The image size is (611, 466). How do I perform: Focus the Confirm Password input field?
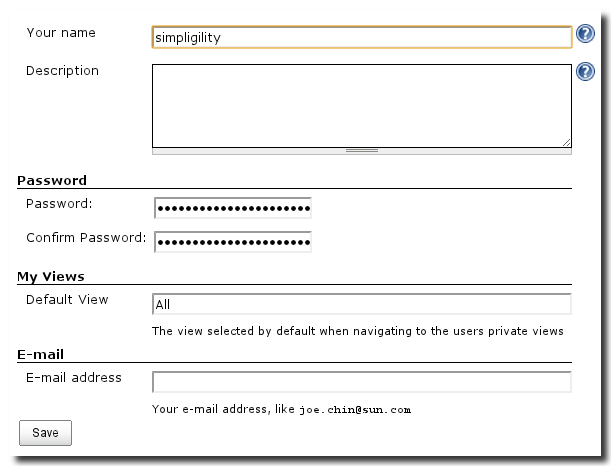click(x=233, y=242)
